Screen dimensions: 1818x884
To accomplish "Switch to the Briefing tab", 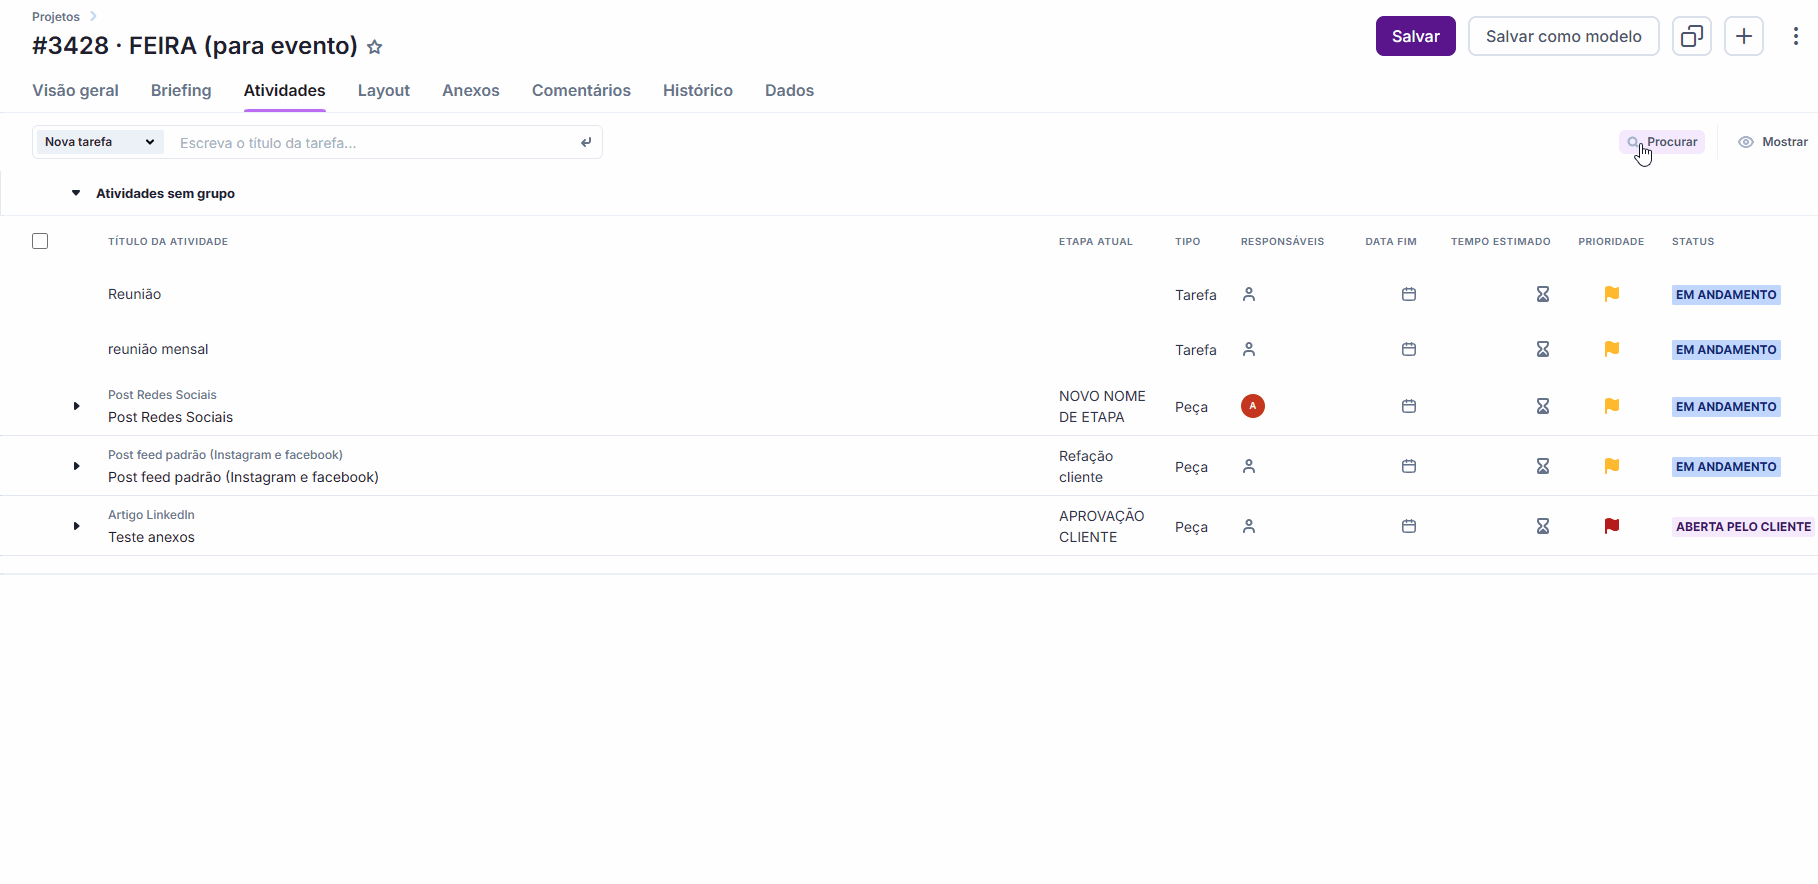I will [181, 90].
